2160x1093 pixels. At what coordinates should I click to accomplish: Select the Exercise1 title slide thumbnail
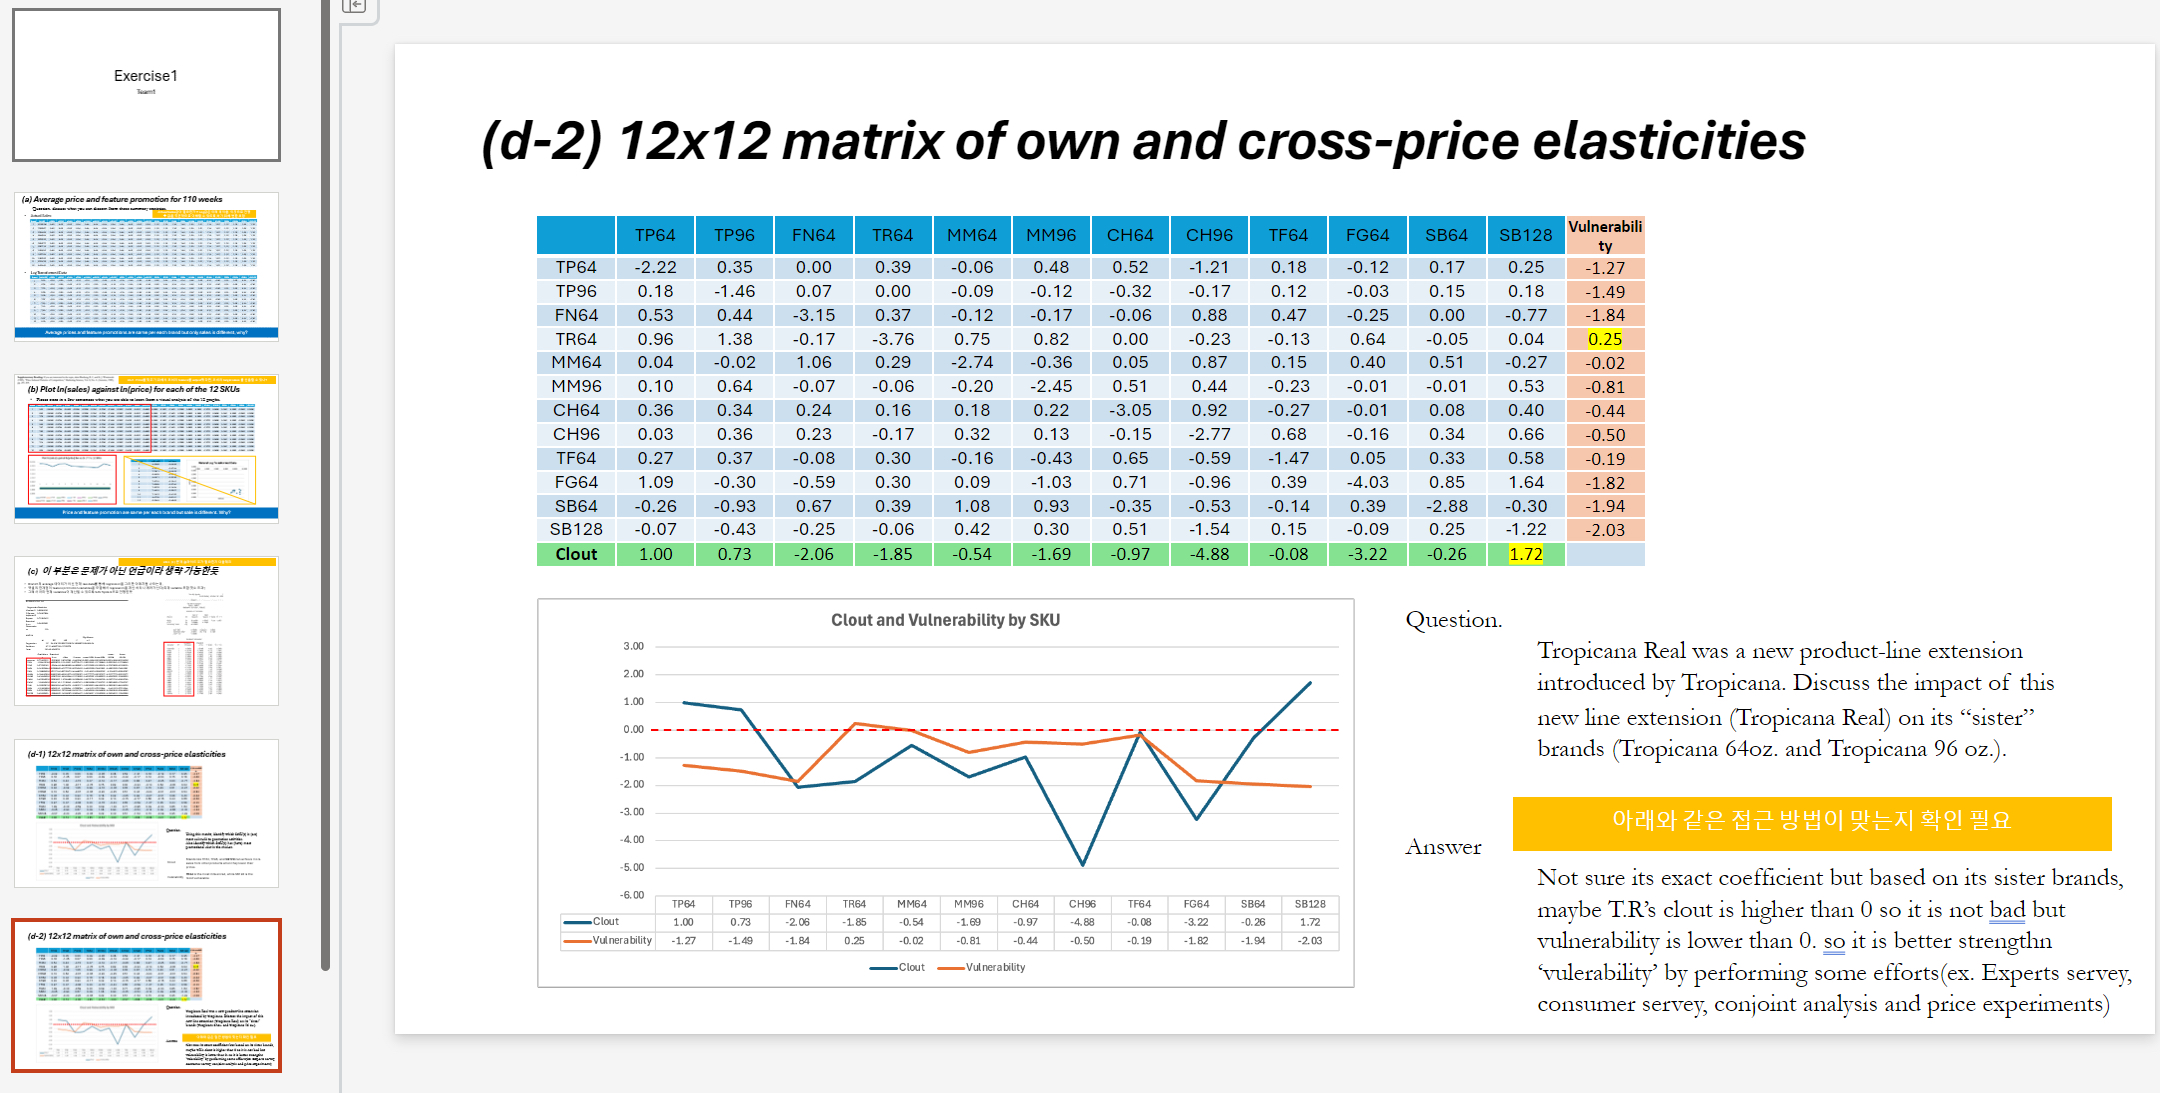145,85
